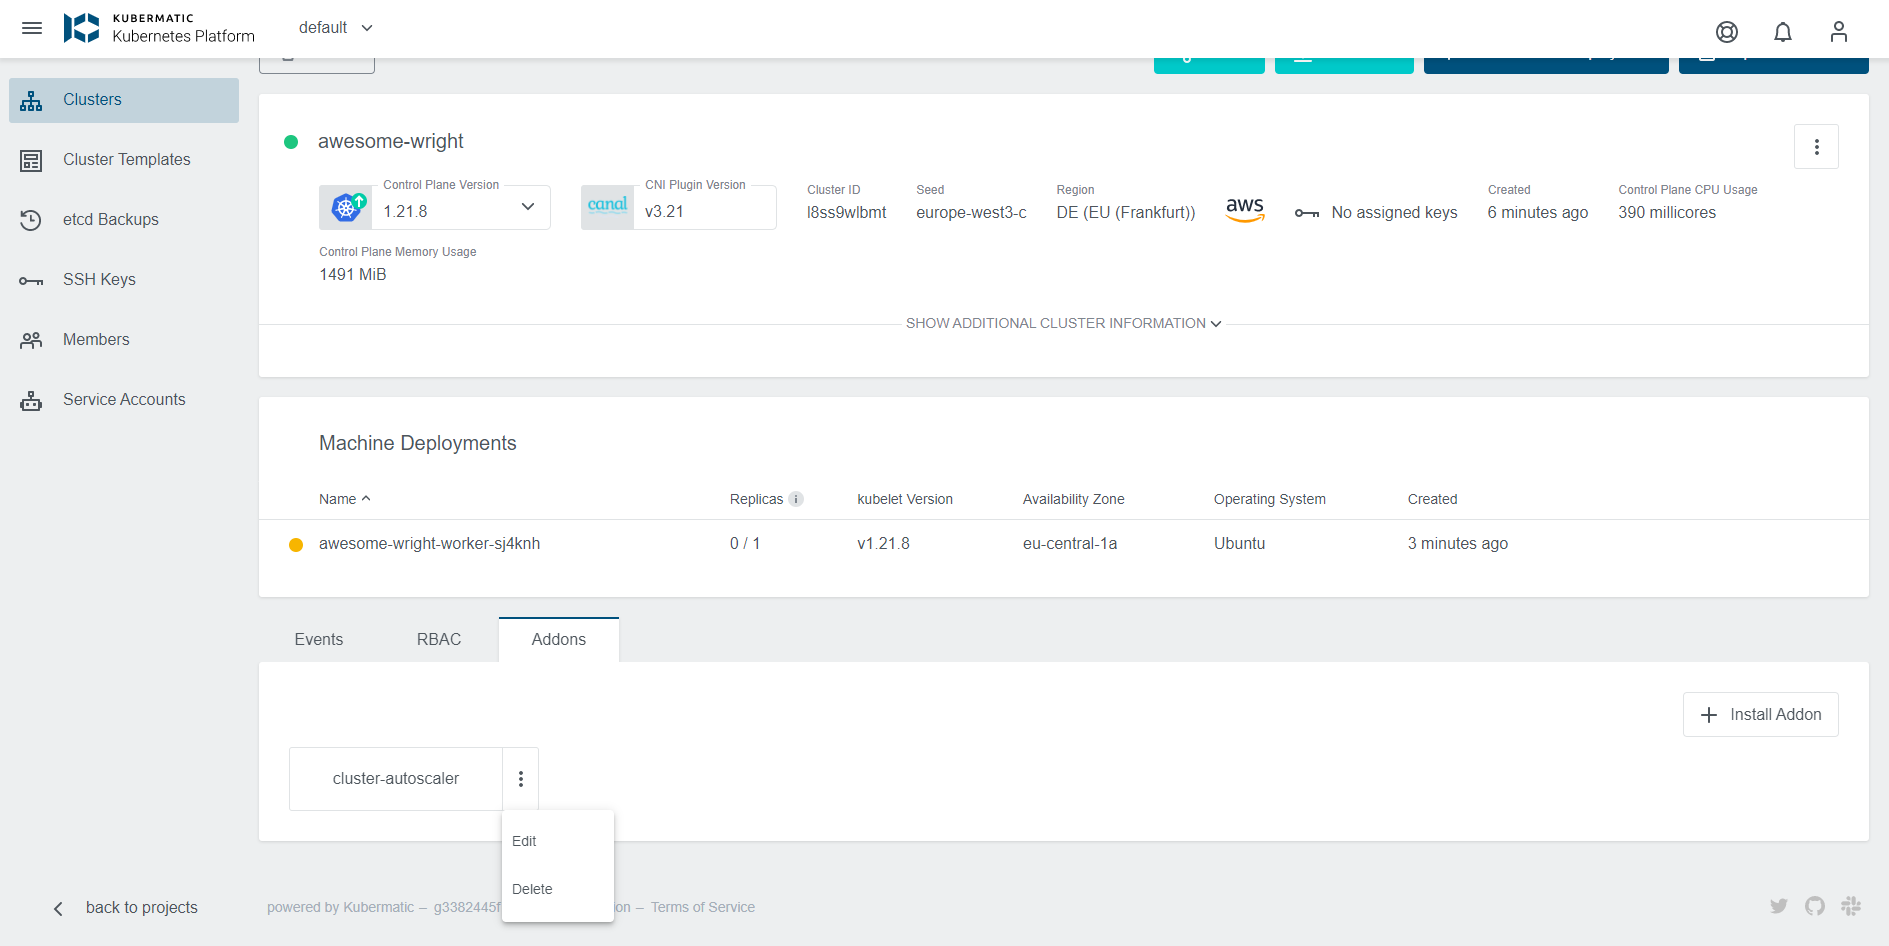The height and width of the screenshot is (946, 1889).
Task: Switch to the Events tab
Action: coord(318,640)
